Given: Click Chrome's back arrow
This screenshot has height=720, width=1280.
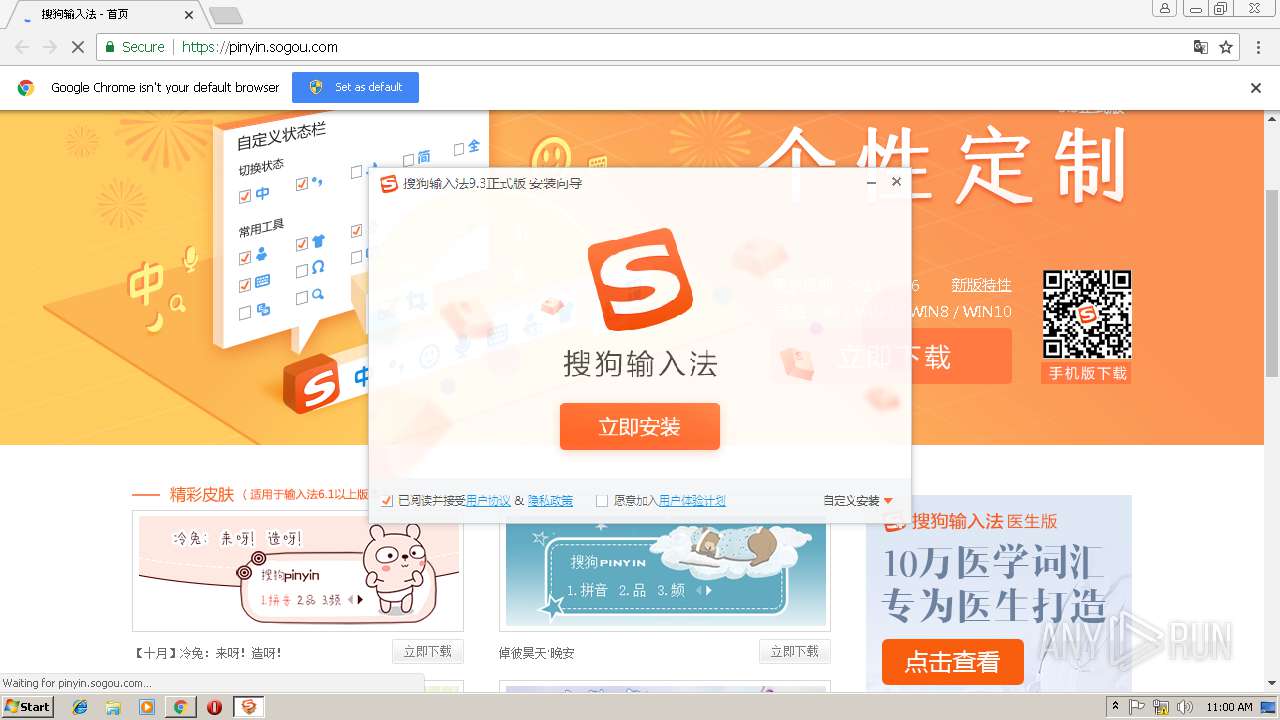Looking at the screenshot, I should [22, 47].
